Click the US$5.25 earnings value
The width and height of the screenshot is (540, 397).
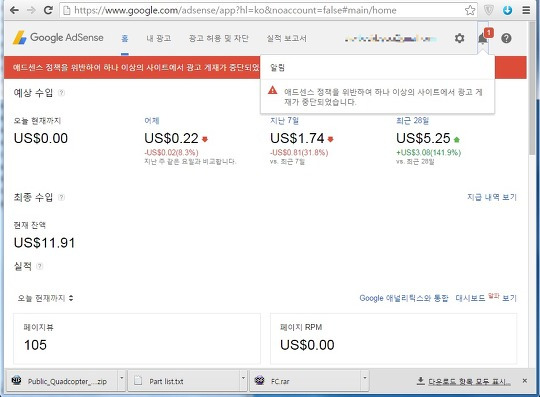[x=423, y=138]
